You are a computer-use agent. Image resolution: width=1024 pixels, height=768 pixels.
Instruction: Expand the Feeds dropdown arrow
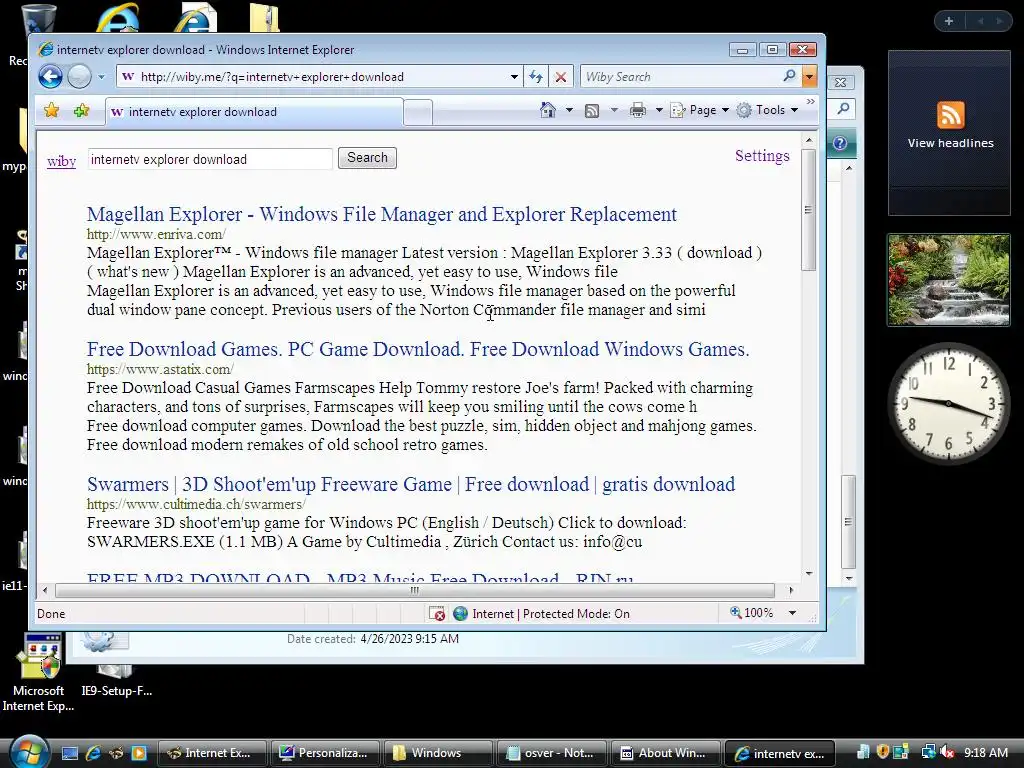pyautogui.click(x=614, y=110)
